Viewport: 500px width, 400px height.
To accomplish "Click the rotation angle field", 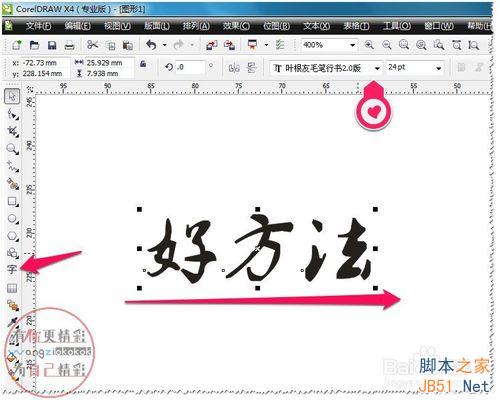I will [x=190, y=67].
